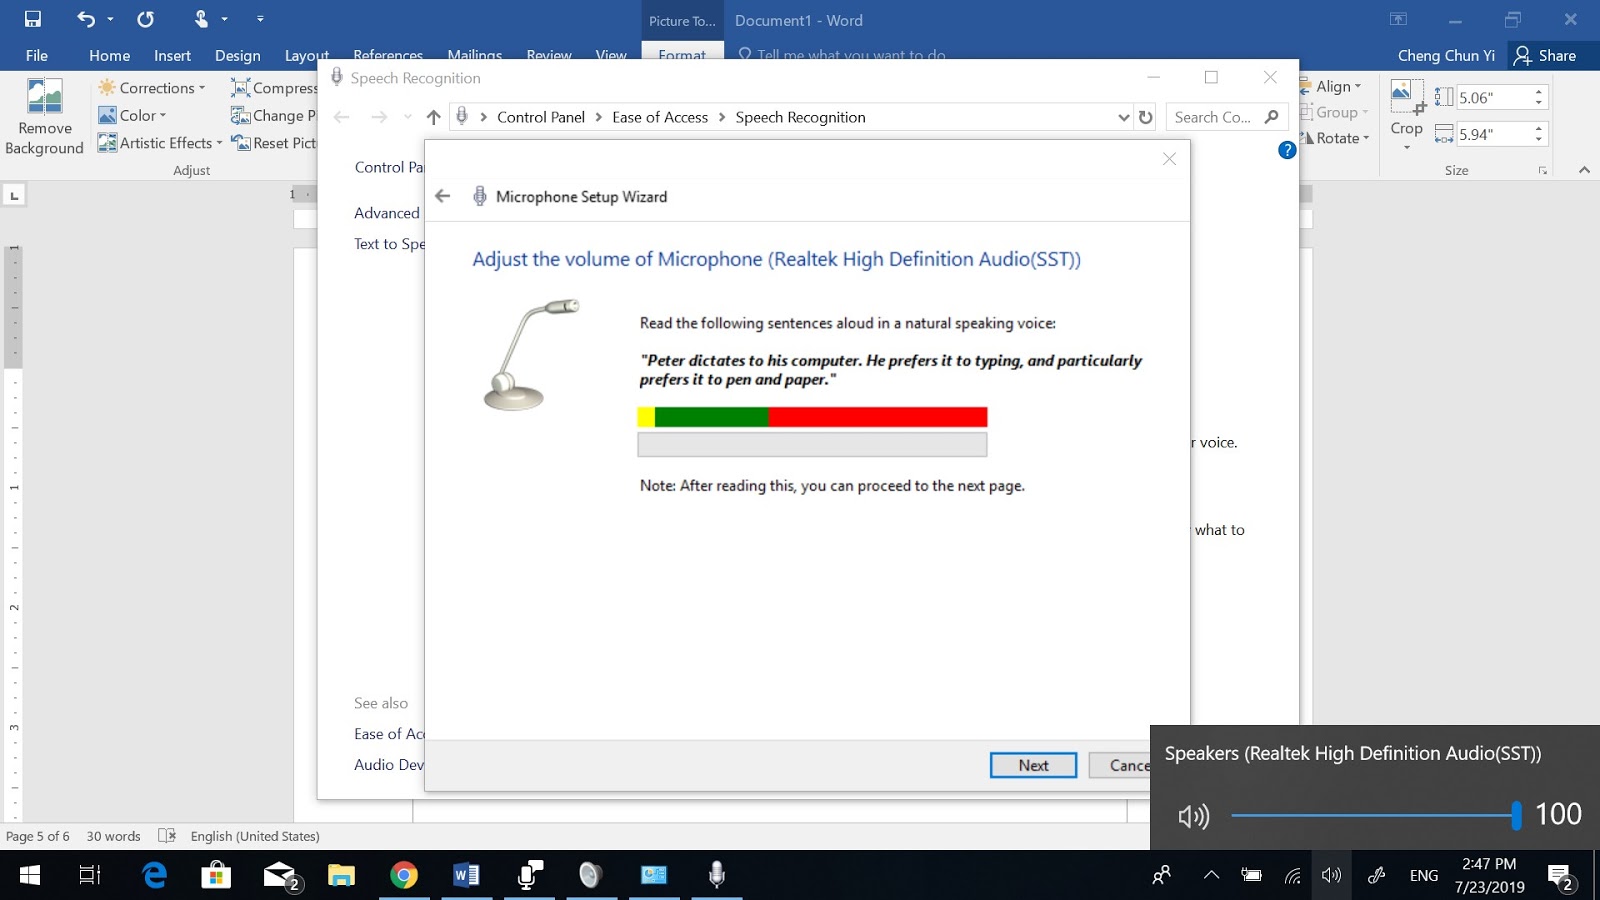Image resolution: width=1600 pixels, height=900 pixels.
Task: Click the English (United States) language indicator
Action: tap(255, 836)
